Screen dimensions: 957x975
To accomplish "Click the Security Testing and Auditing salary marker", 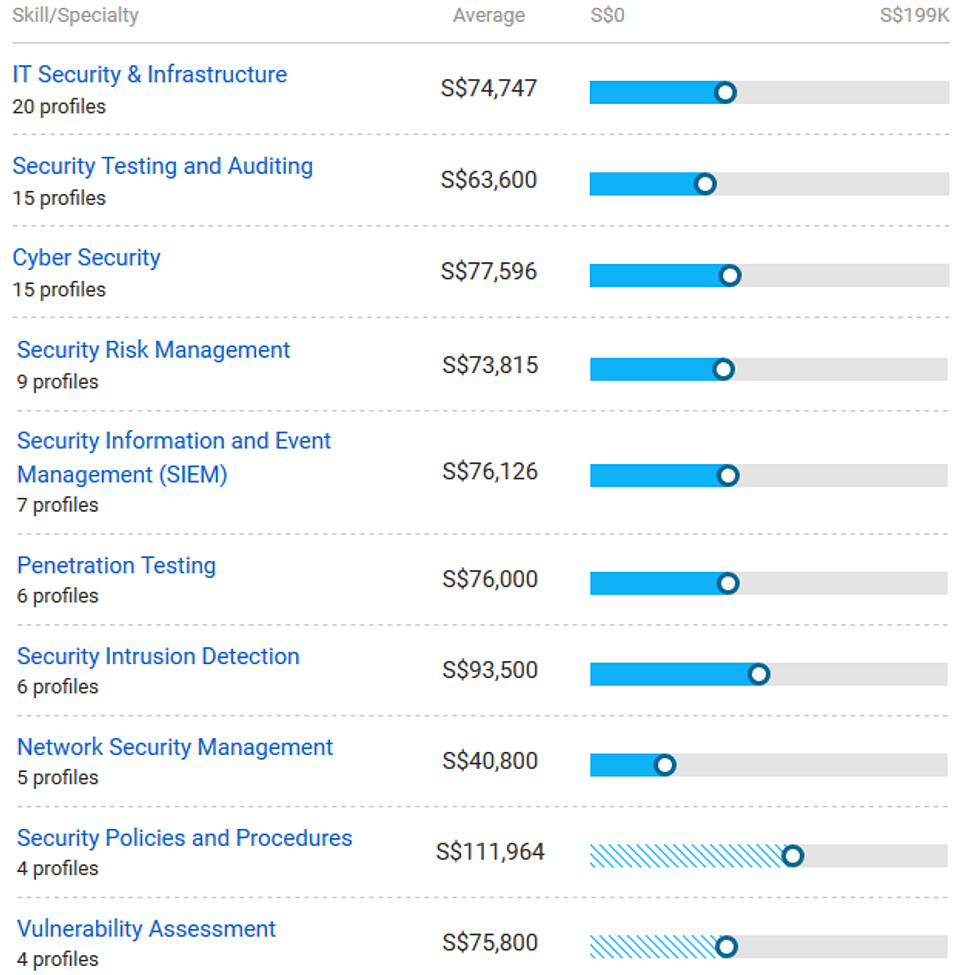I will (705, 184).
